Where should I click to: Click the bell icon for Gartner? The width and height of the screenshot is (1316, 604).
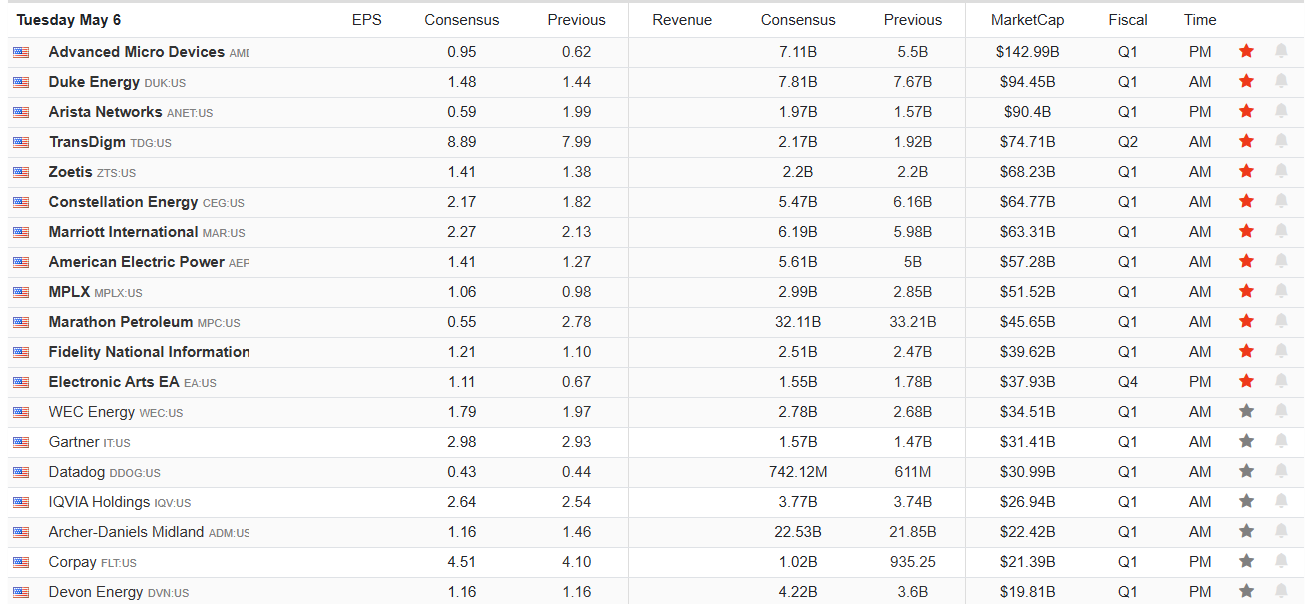pyautogui.click(x=1281, y=441)
